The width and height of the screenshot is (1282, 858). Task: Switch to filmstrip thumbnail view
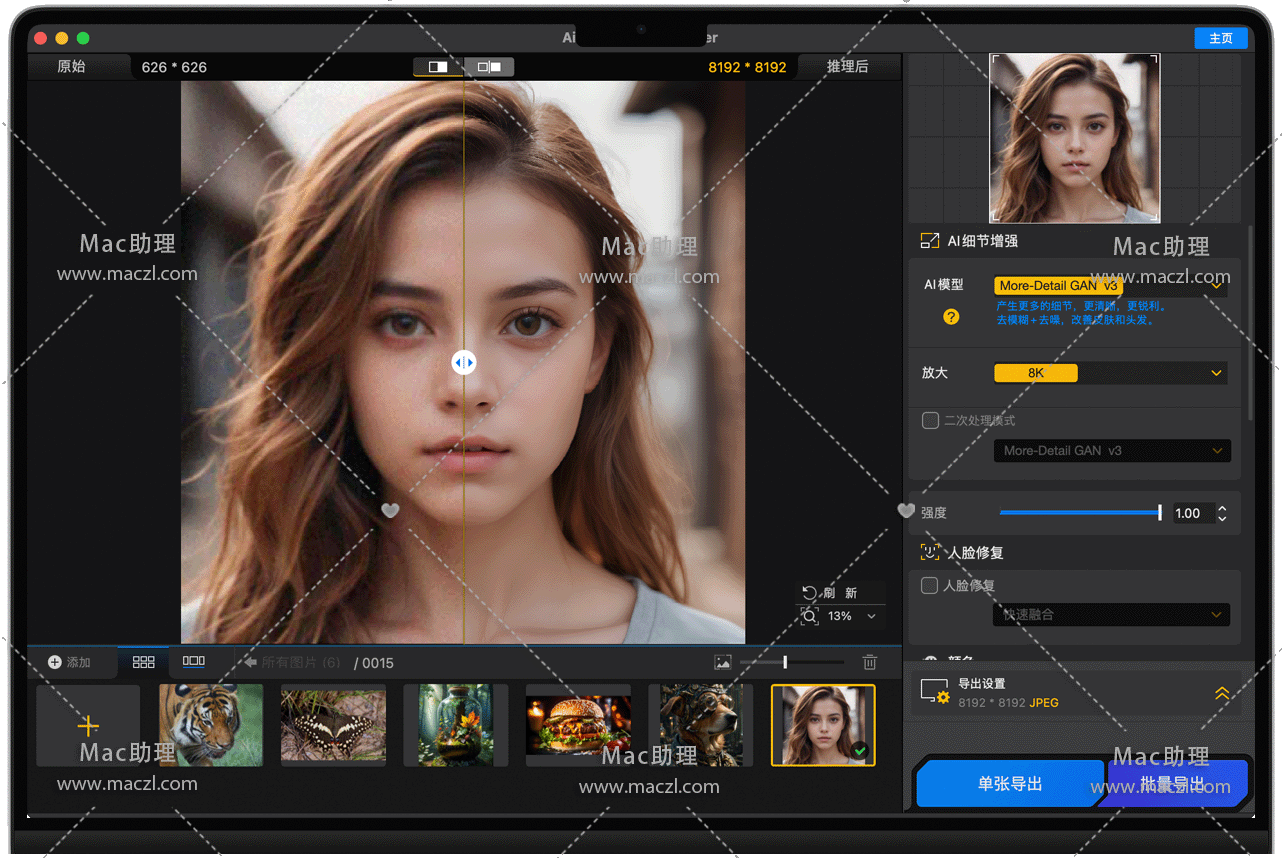pyautogui.click(x=194, y=662)
